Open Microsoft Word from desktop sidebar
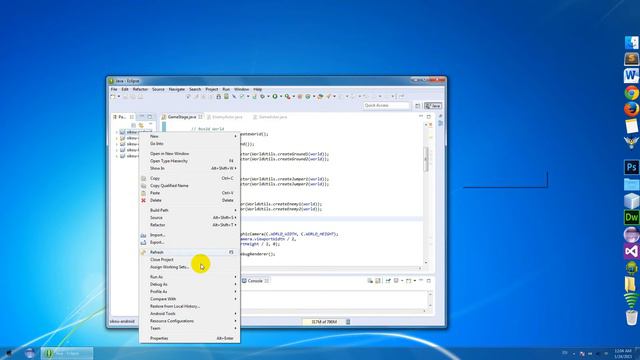 [631, 76]
